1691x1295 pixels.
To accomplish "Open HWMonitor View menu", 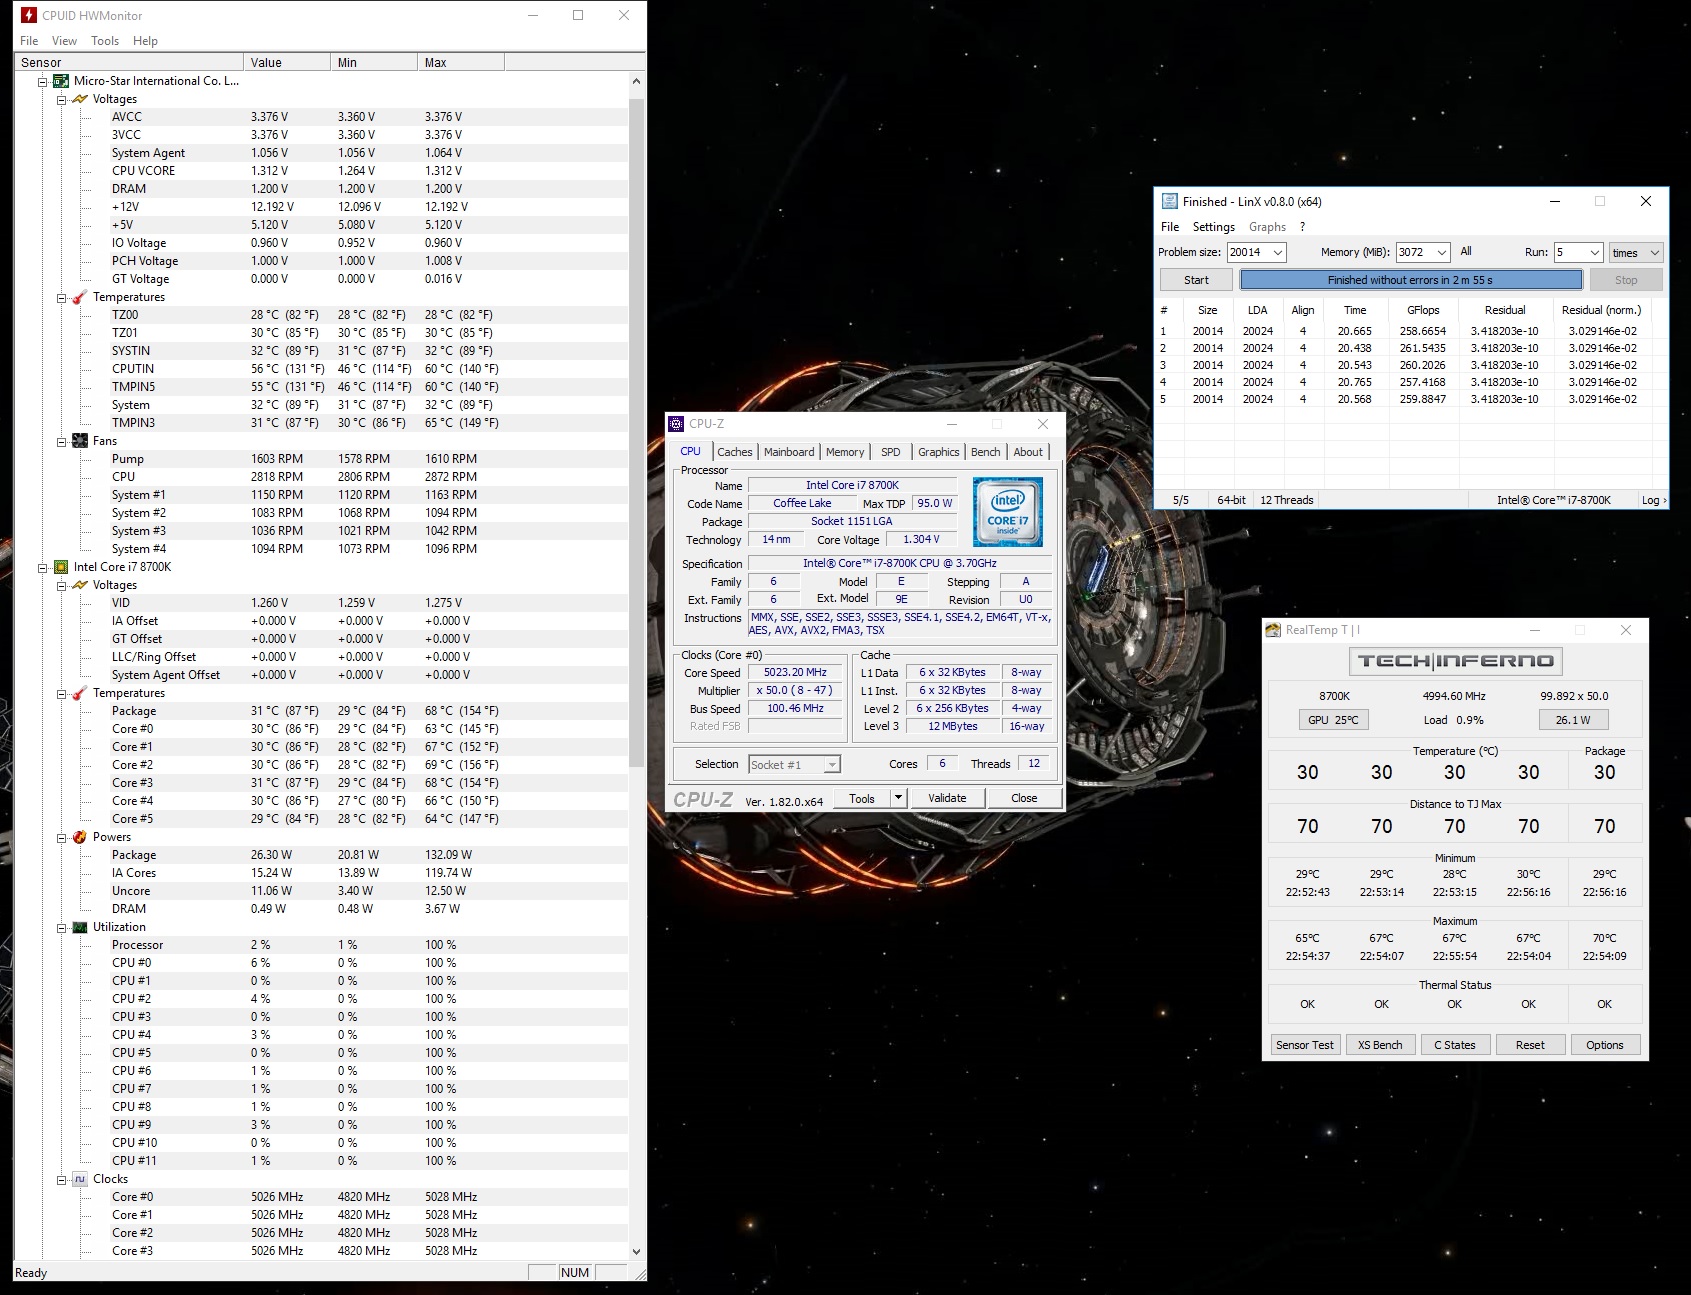I will point(64,41).
